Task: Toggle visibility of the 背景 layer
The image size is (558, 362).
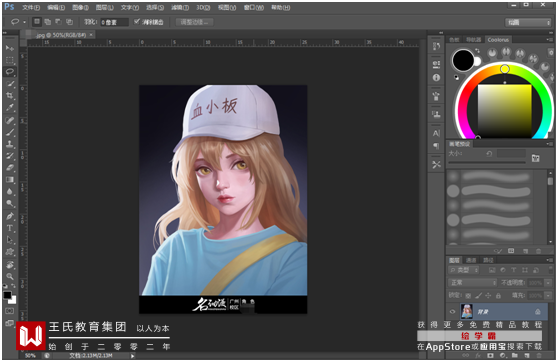Action: (452, 312)
